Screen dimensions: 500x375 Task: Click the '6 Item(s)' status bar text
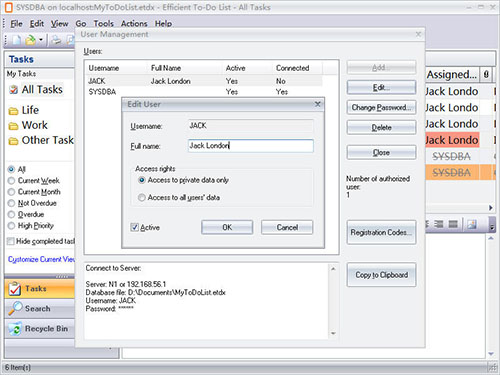pyautogui.click(x=18, y=367)
